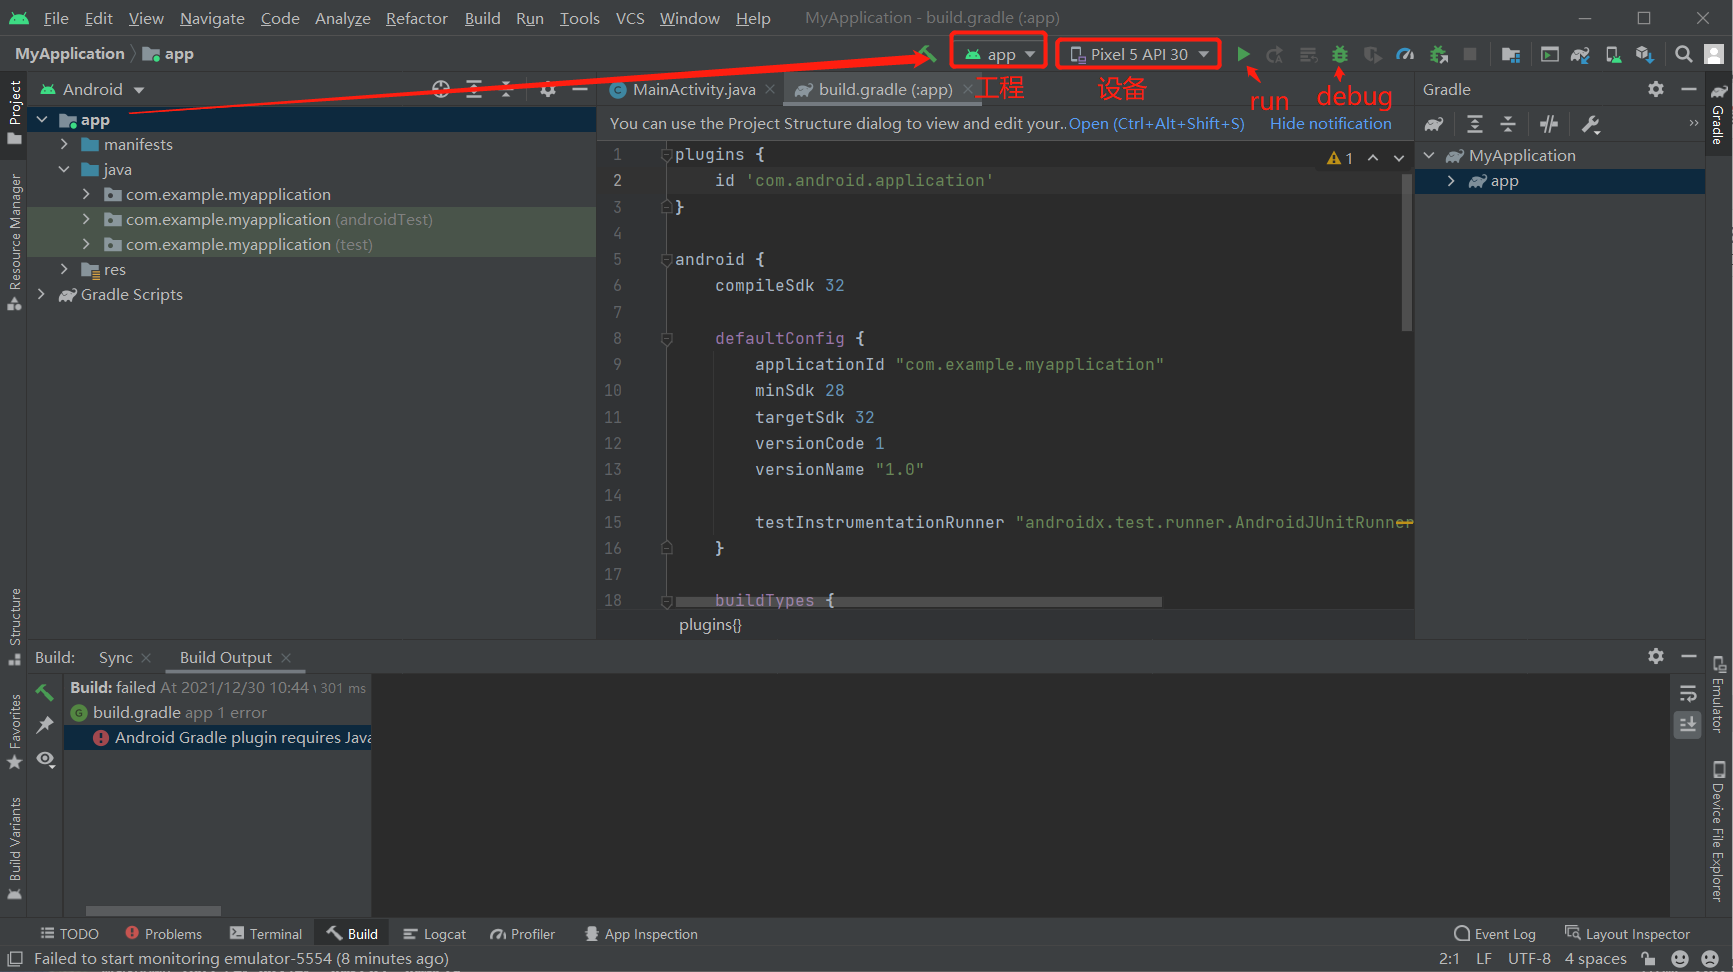Click Hide notification link

click(1330, 124)
